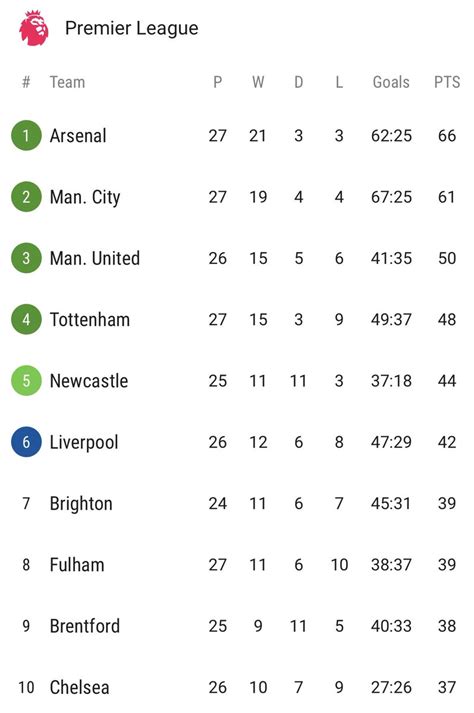Open the Arsenal team row
Screen dimensions: 474x713
click(237, 136)
